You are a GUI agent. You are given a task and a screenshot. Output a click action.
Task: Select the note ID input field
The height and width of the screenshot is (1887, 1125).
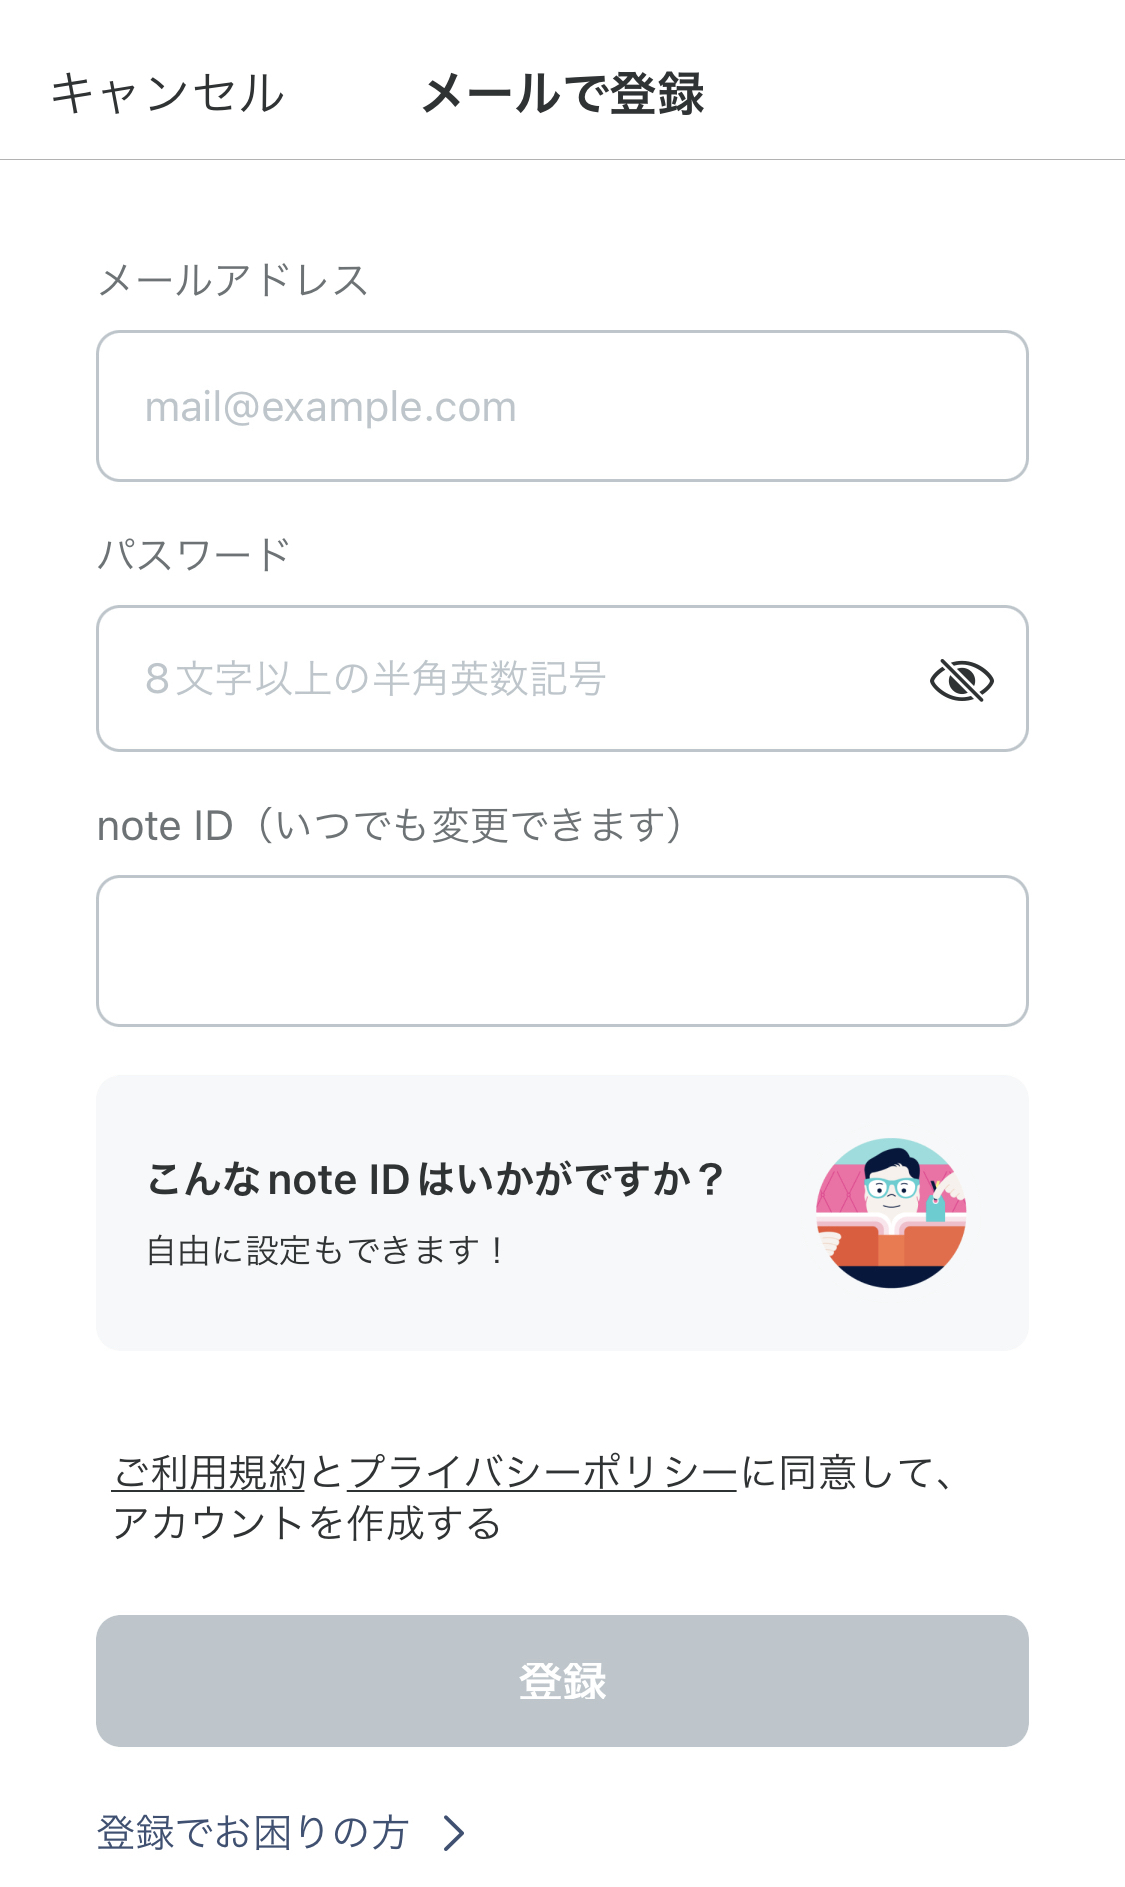click(x=562, y=951)
